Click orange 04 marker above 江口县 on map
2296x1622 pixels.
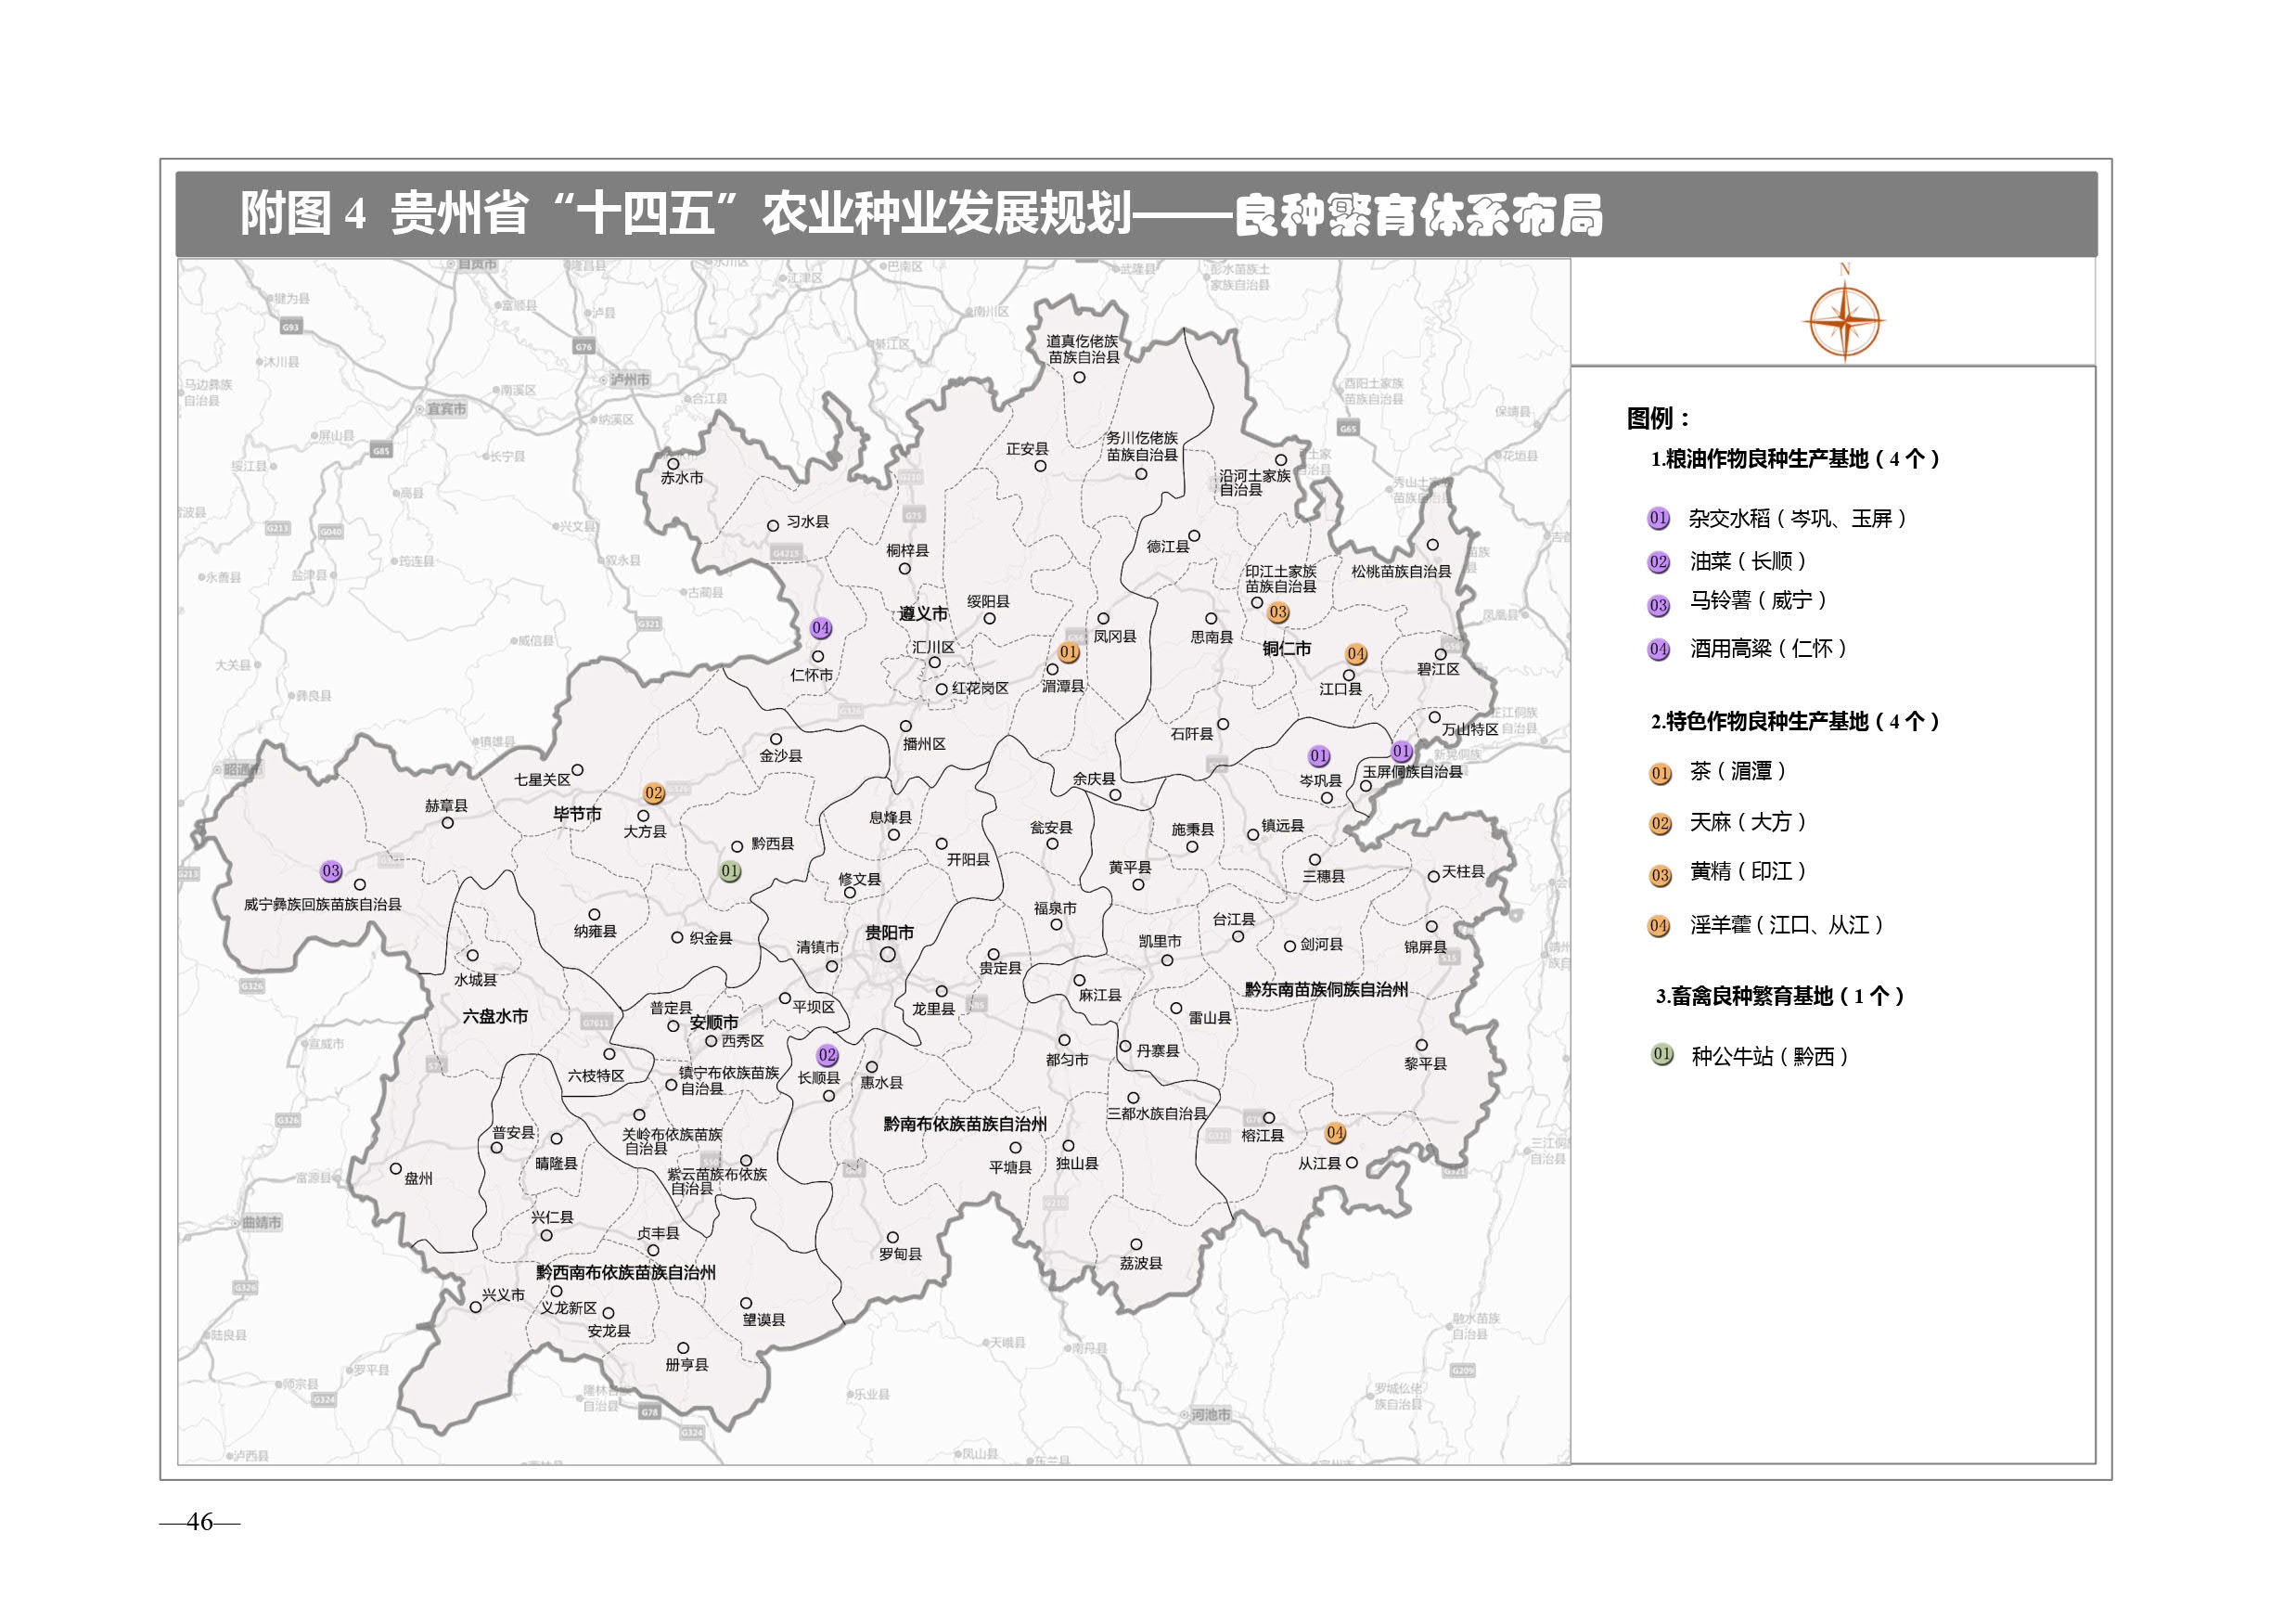[1356, 654]
